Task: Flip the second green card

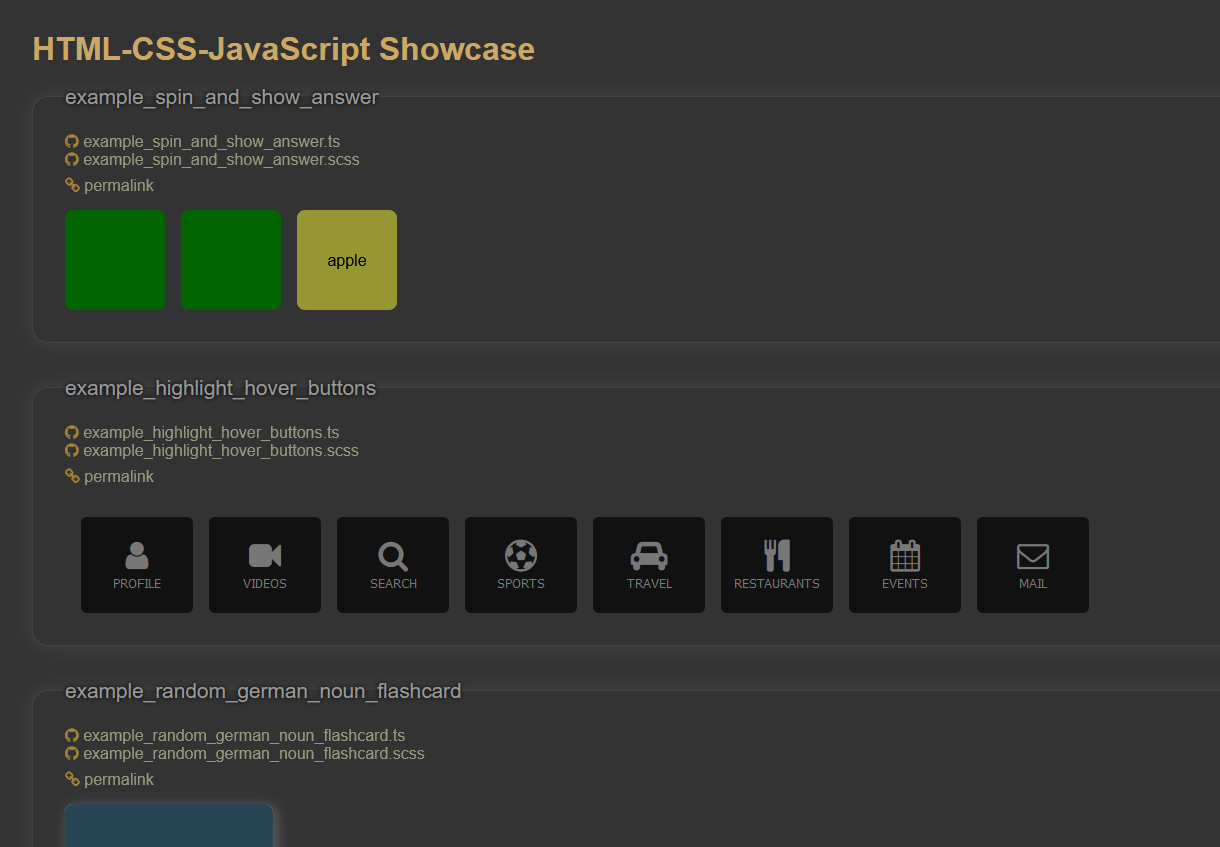Action: click(x=231, y=260)
